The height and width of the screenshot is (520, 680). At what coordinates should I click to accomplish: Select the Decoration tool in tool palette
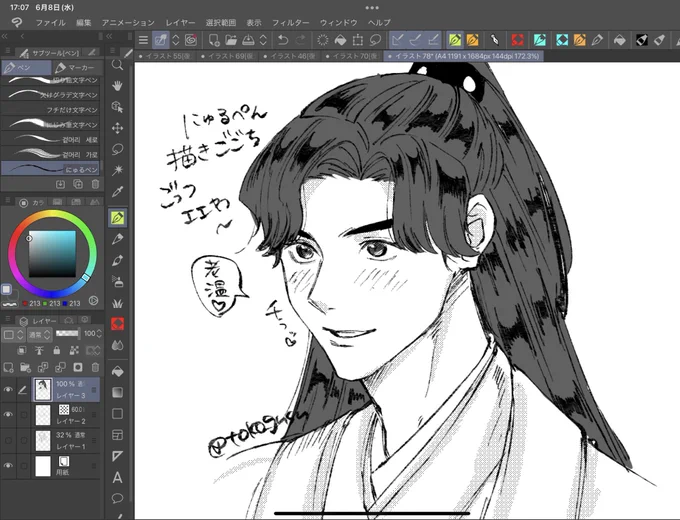pyautogui.click(x=117, y=303)
